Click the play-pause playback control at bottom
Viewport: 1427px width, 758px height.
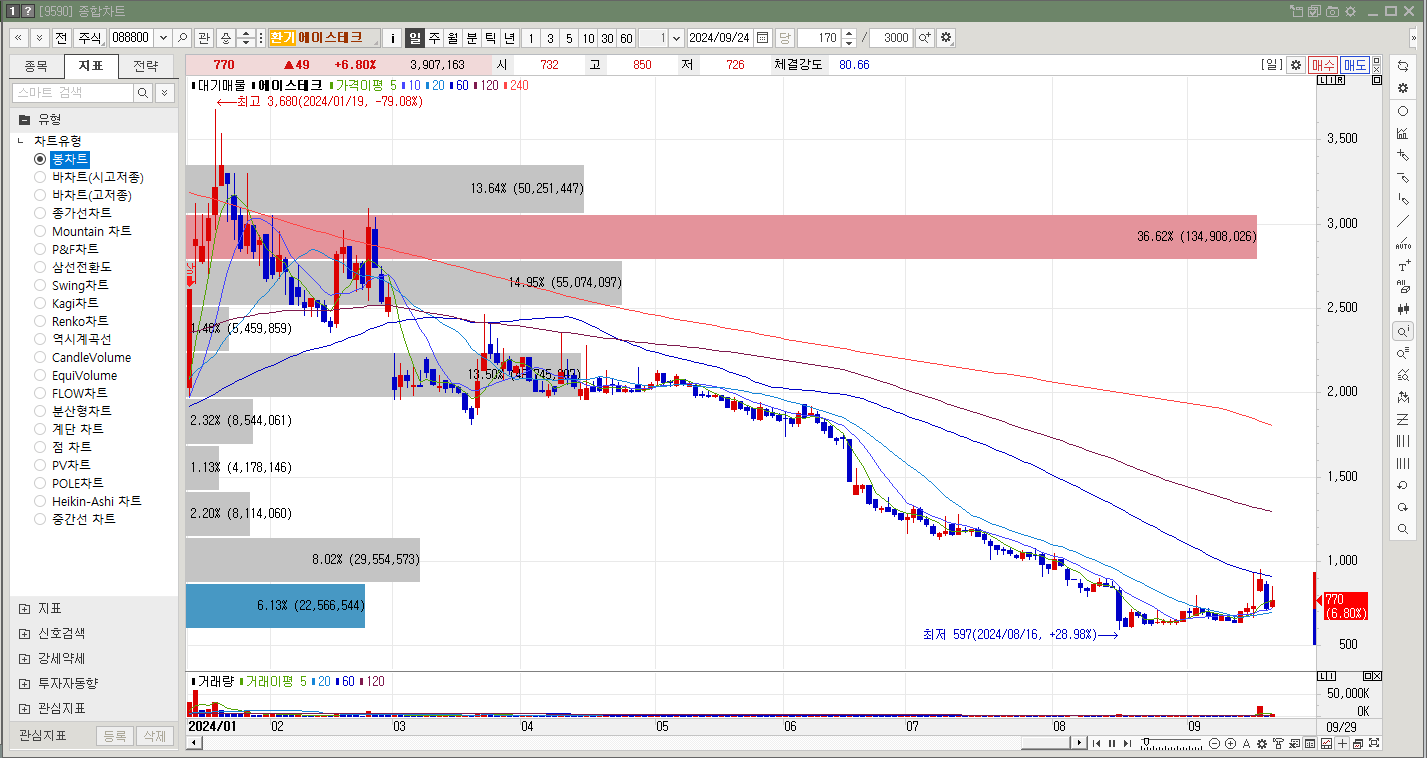point(1112,743)
